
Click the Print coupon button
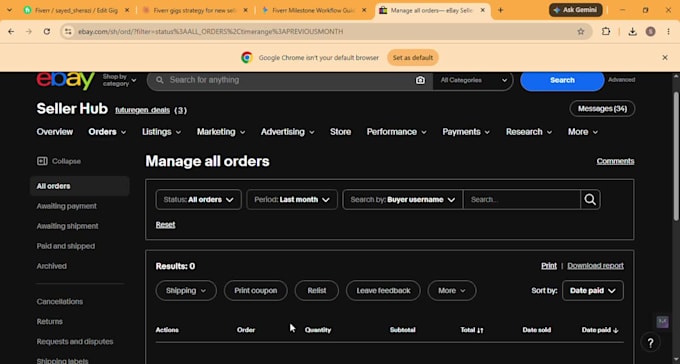255,291
